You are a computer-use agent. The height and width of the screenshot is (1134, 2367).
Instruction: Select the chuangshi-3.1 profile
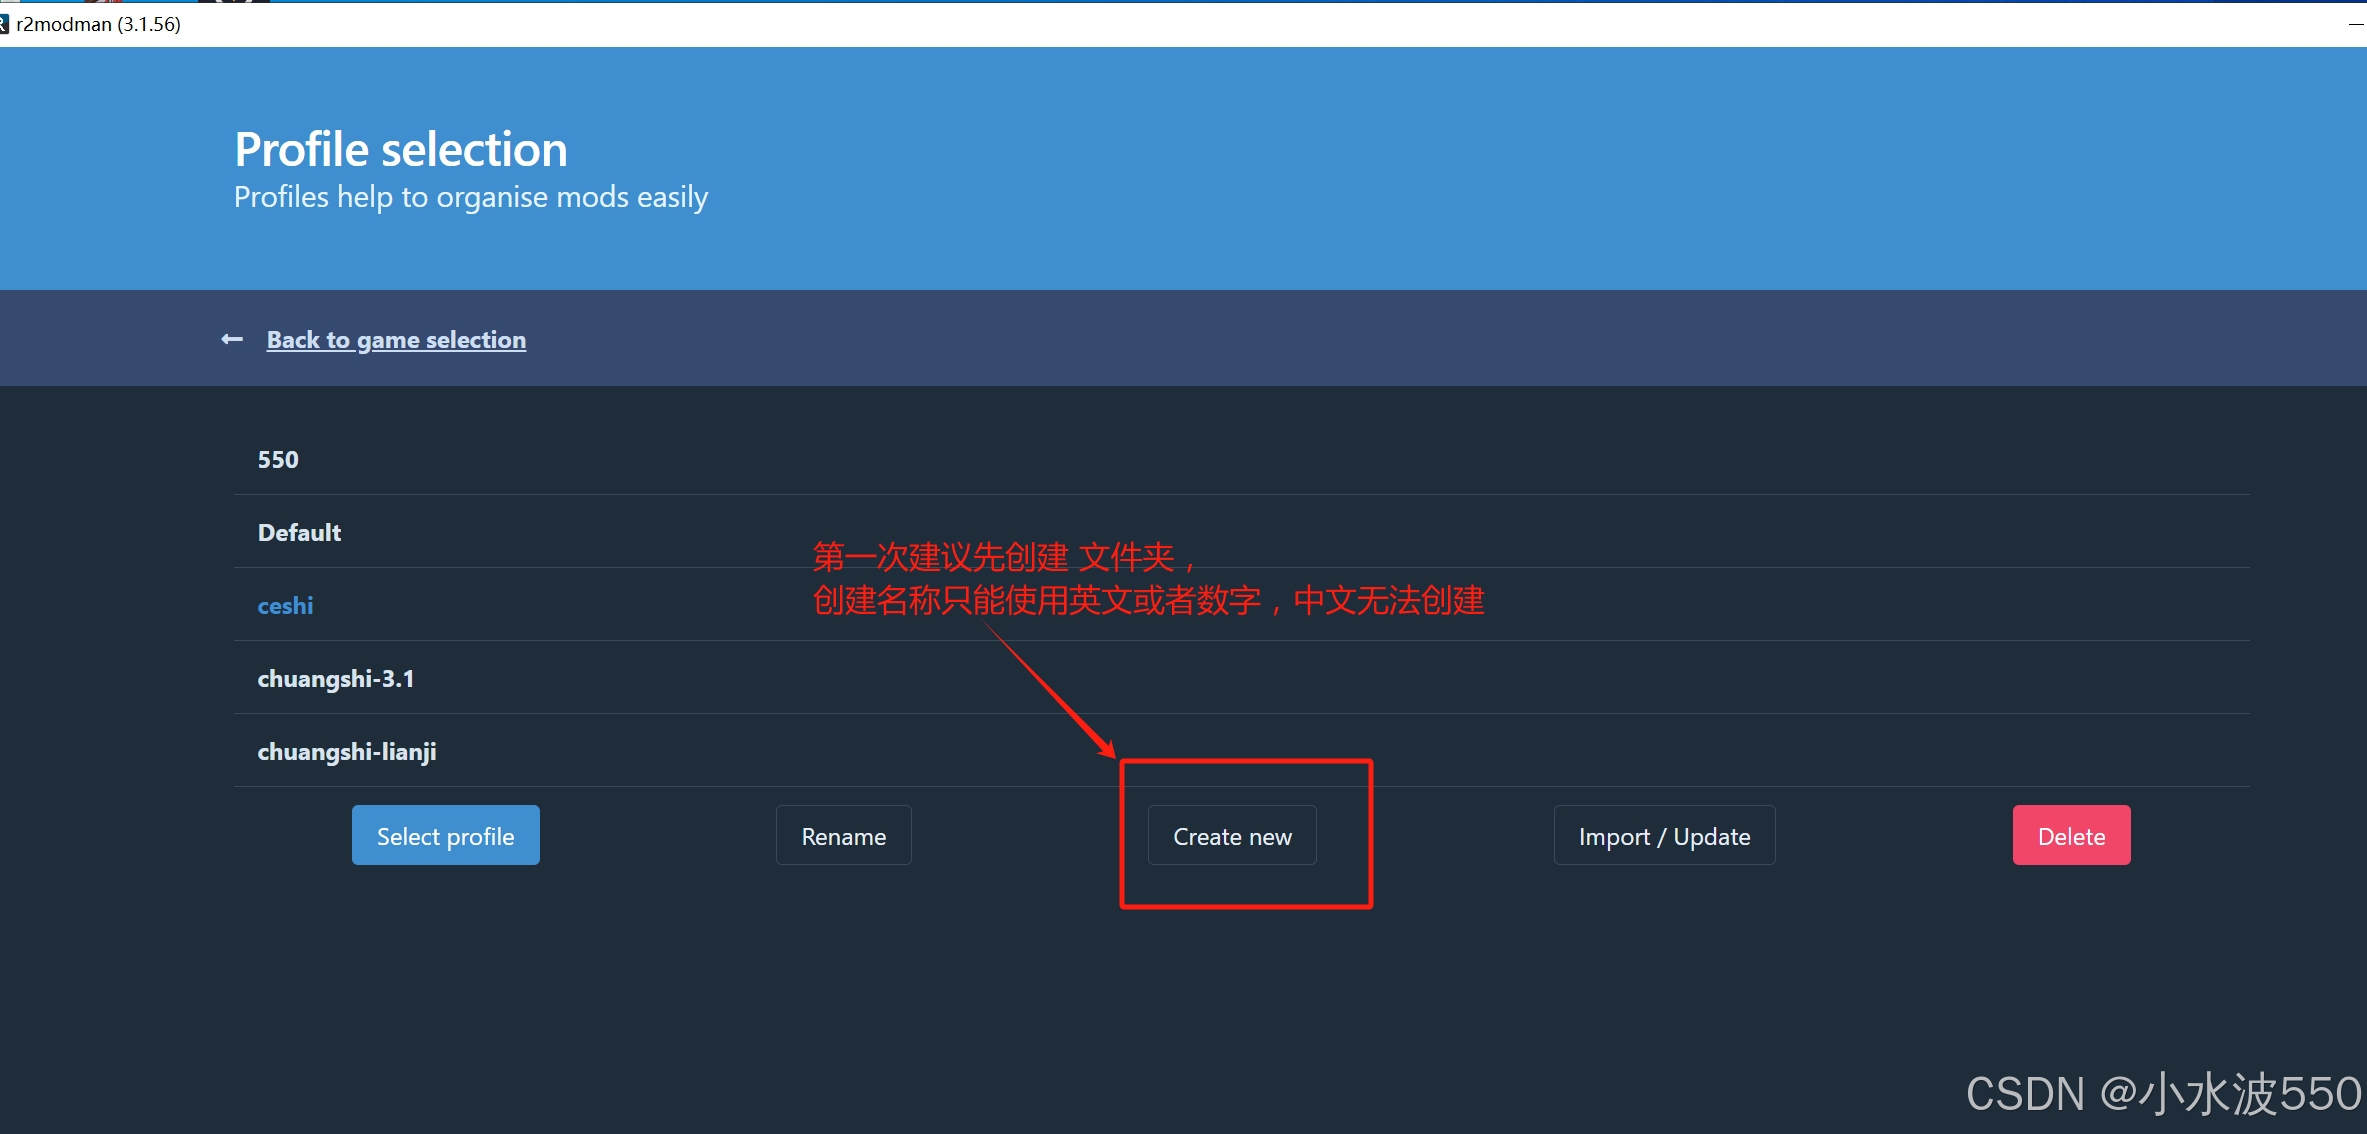[x=336, y=679]
